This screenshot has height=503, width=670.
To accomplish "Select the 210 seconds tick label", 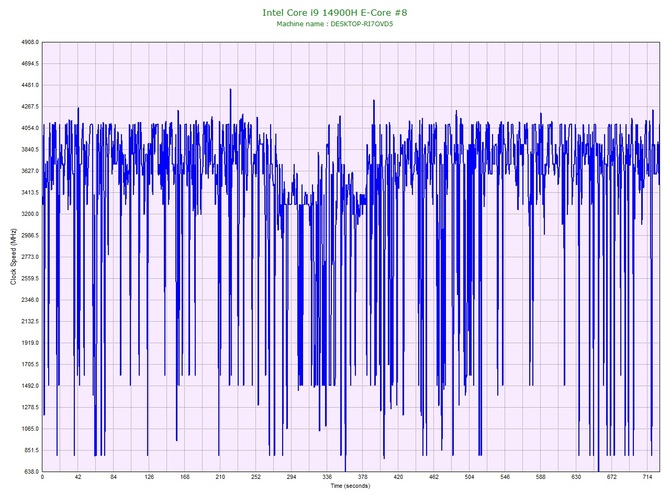I will [220, 477].
